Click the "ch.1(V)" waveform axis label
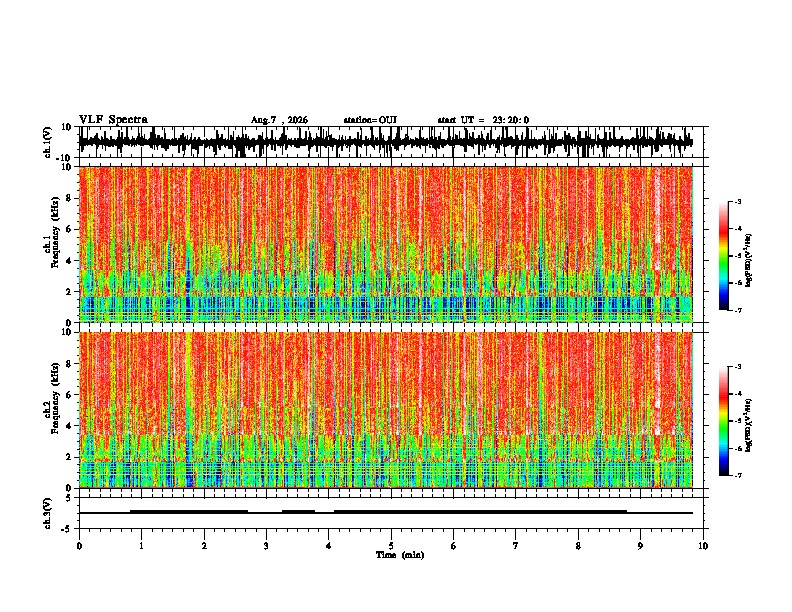Viewport: 792px width, 612px height. 49,142
